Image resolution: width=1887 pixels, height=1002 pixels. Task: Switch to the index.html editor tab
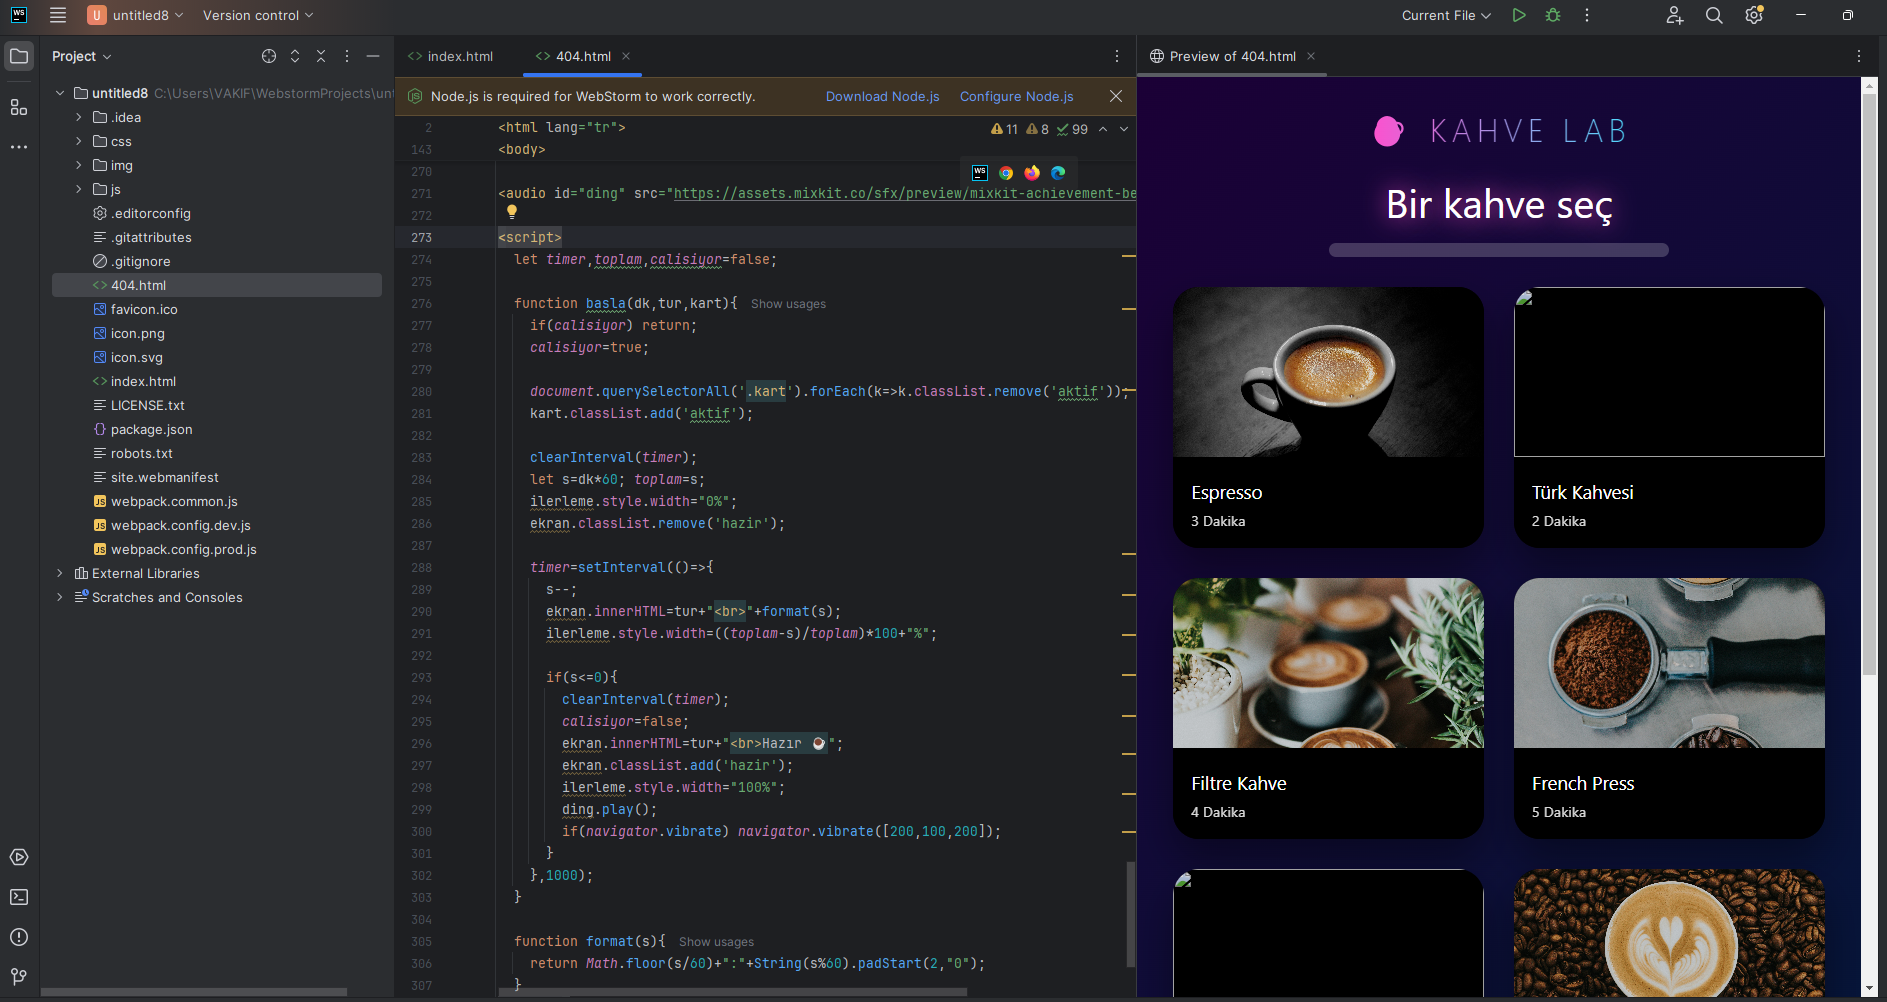451,56
